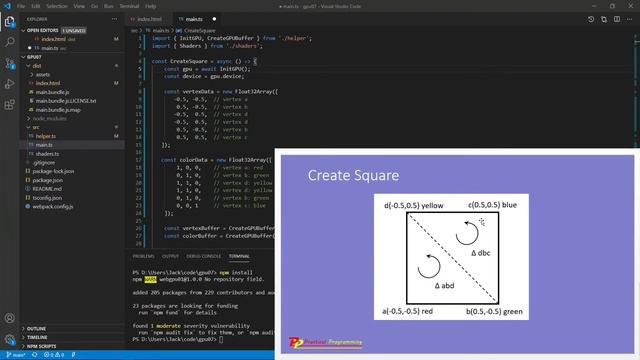Viewport: 640px width, 360px height.
Task: Click the git branch indicator in status bar
Action: click(x=16, y=355)
